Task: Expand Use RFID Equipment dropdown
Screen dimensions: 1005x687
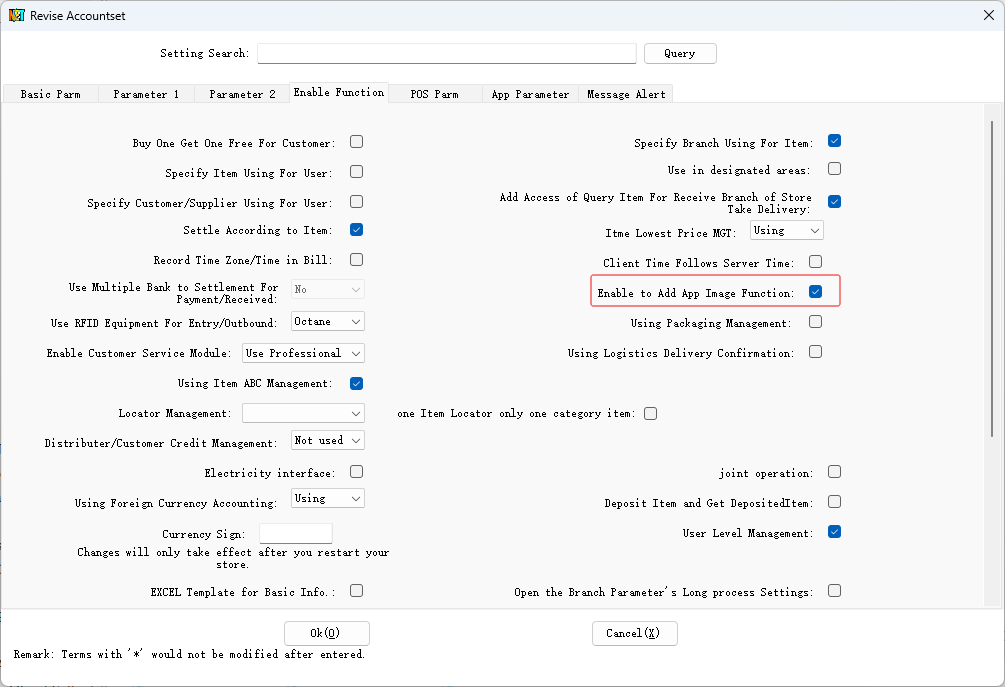Action: coord(328,321)
